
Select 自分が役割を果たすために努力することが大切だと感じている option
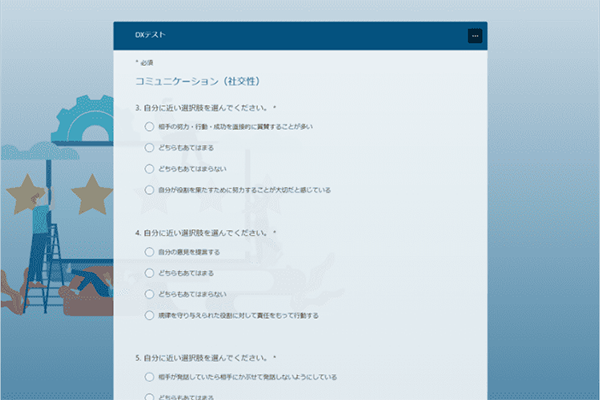point(150,189)
